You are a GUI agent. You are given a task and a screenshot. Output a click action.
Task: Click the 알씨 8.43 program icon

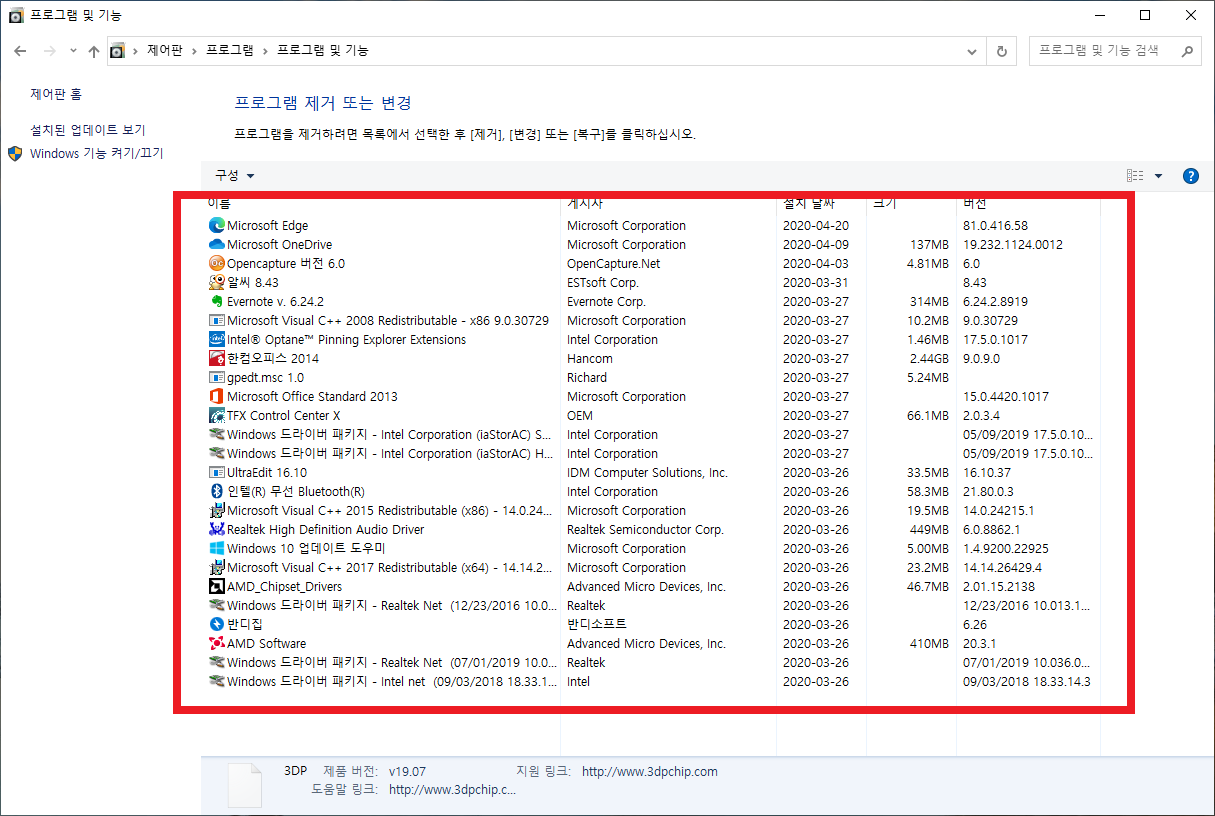(216, 283)
